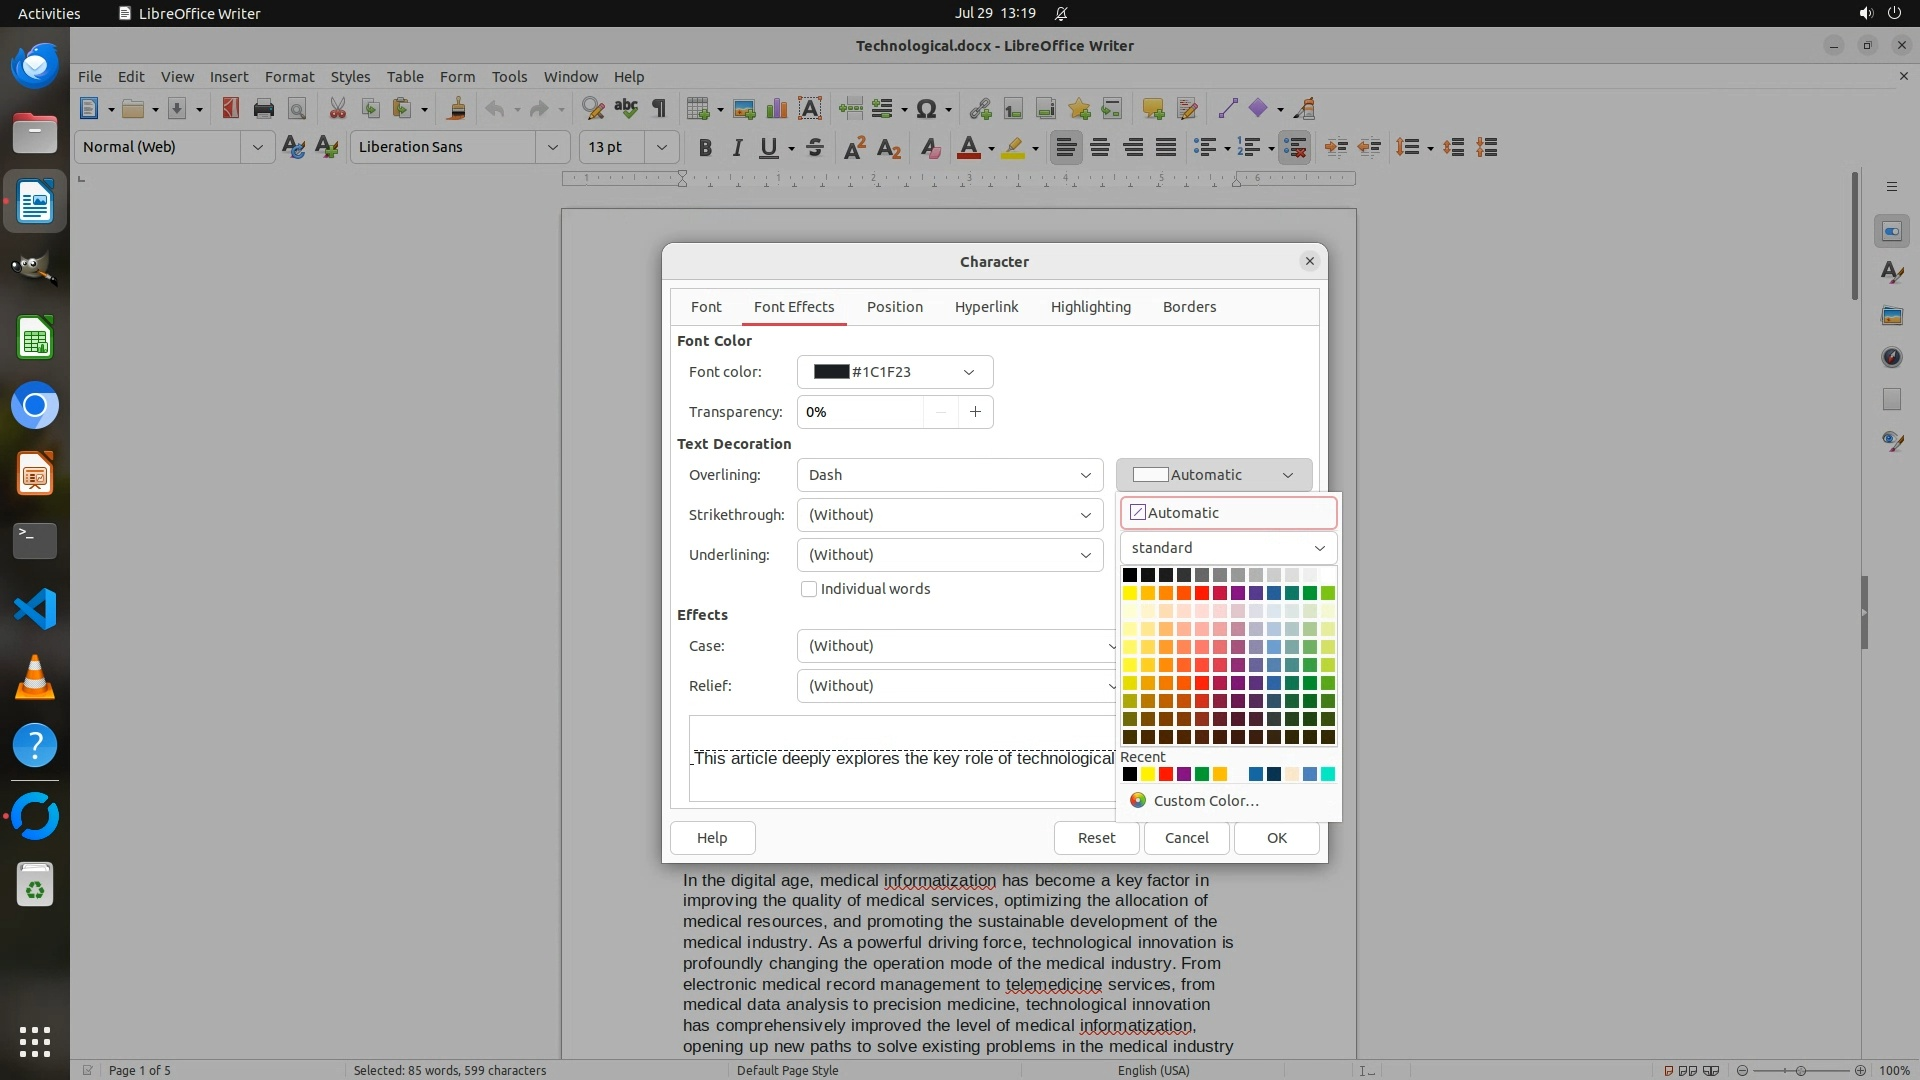Viewport: 1920px width, 1080px height.
Task: Pick the red swatch in Recent colors
Action: 1166,774
